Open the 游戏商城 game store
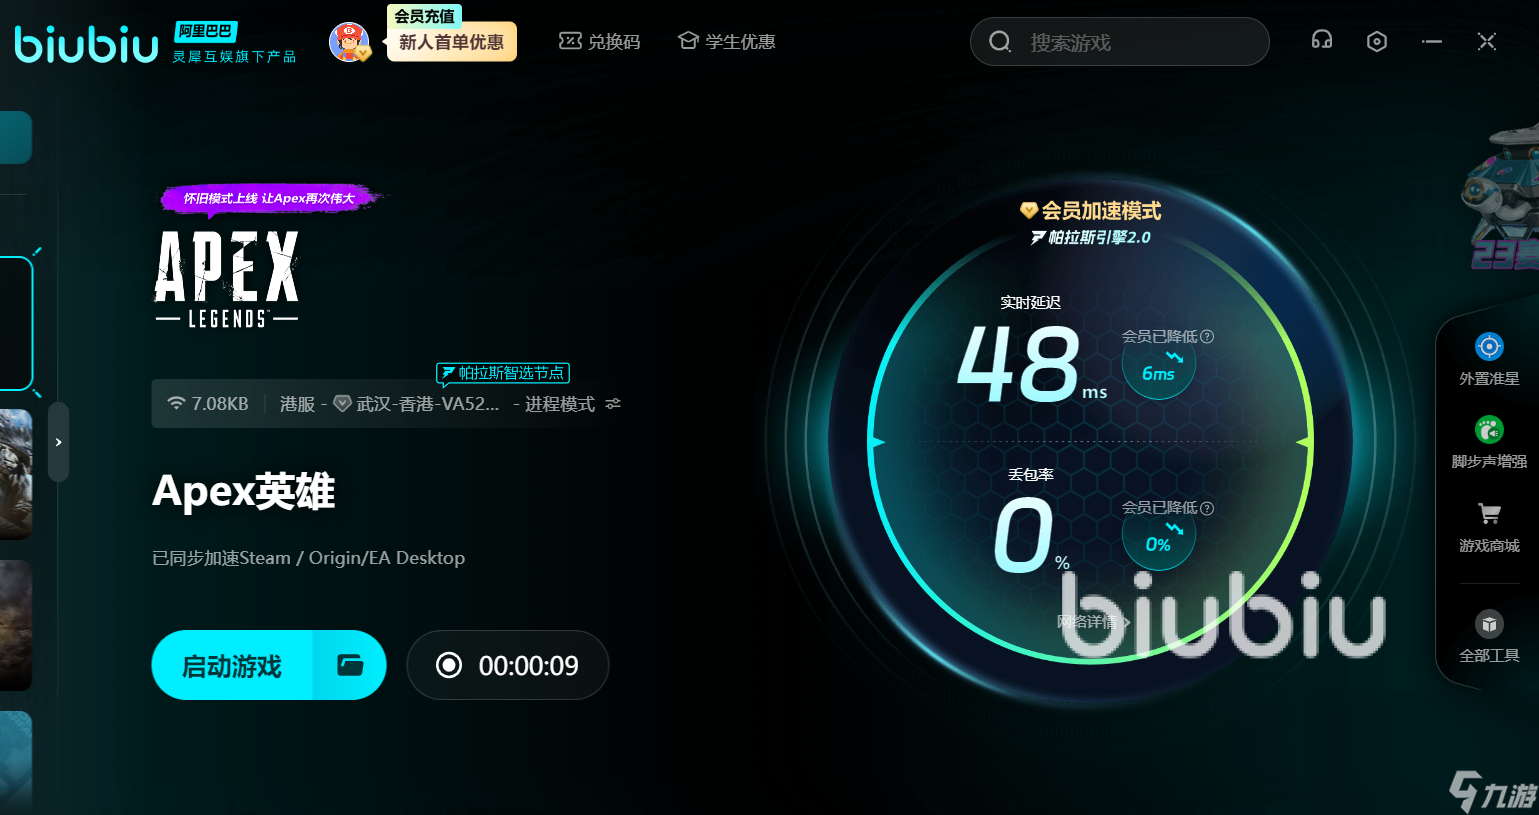1539x815 pixels. tap(1489, 526)
